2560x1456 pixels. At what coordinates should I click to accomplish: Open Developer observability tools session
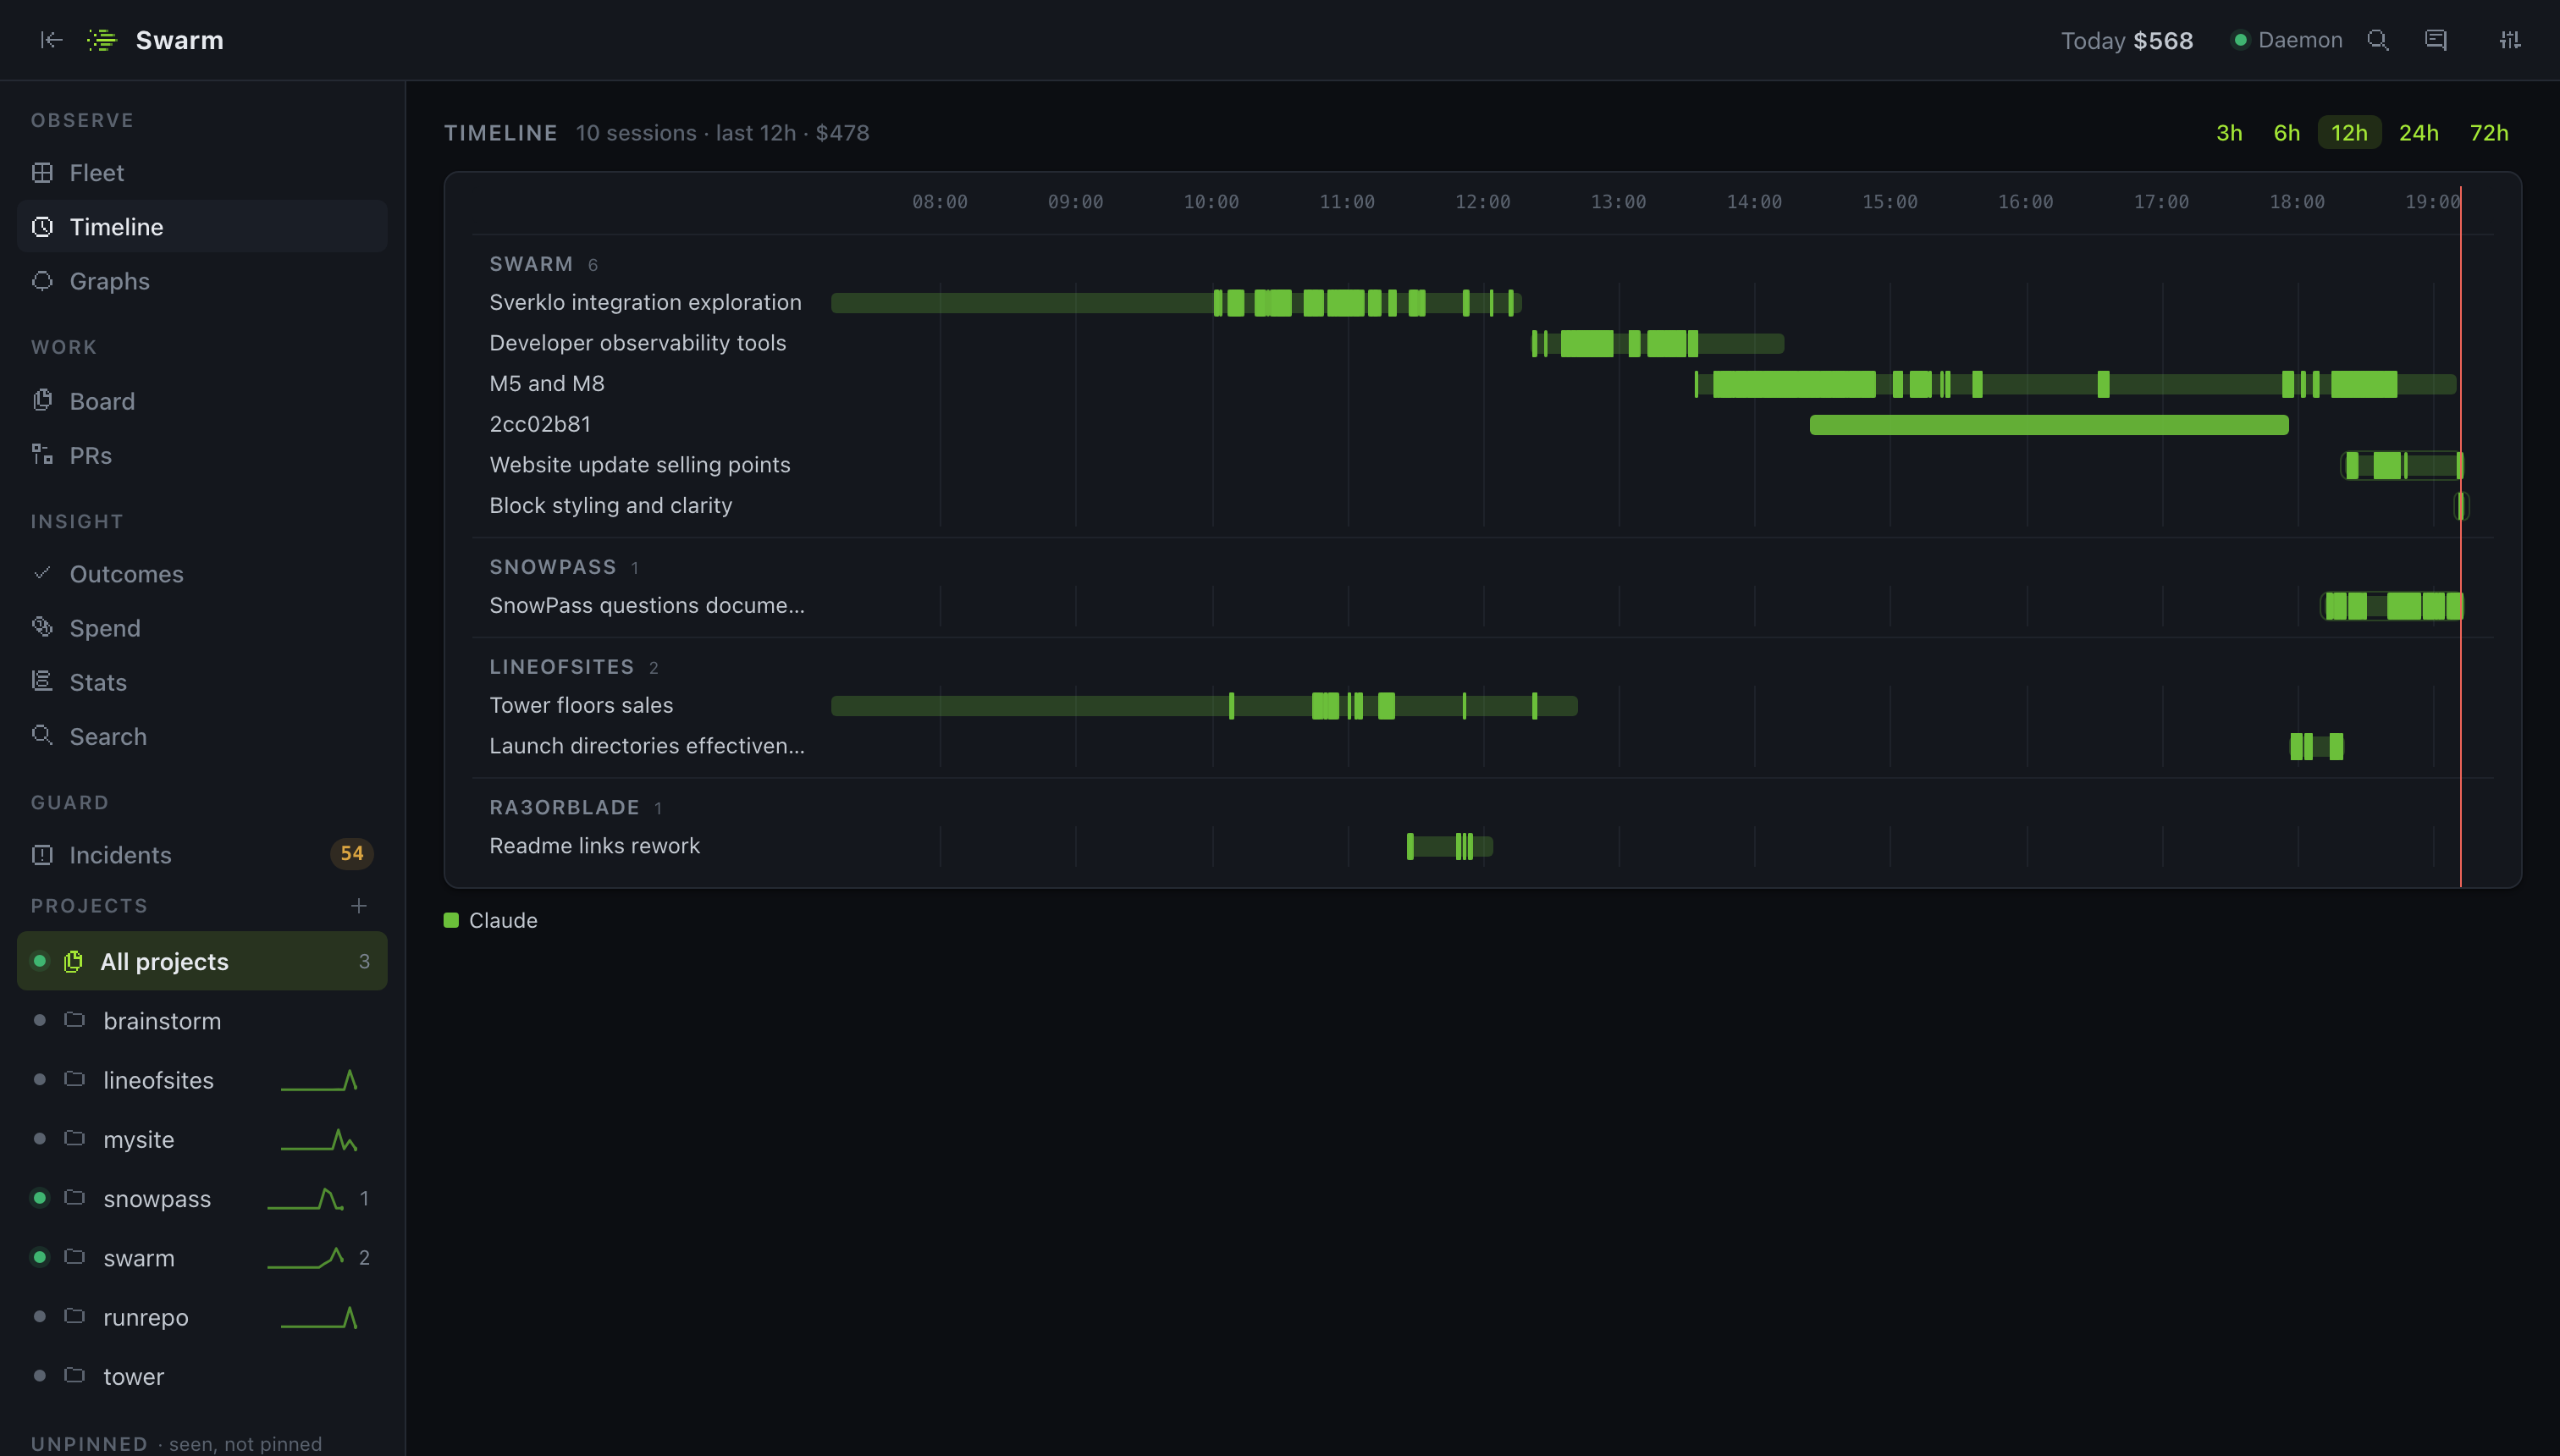point(637,343)
